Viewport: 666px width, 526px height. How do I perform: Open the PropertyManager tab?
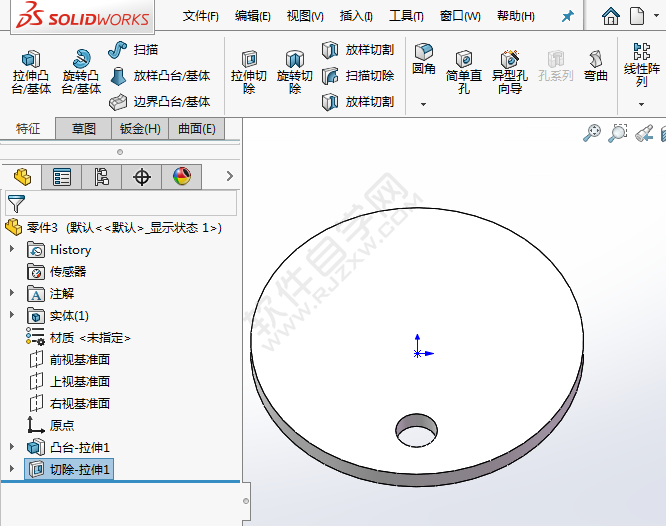click(x=62, y=177)
